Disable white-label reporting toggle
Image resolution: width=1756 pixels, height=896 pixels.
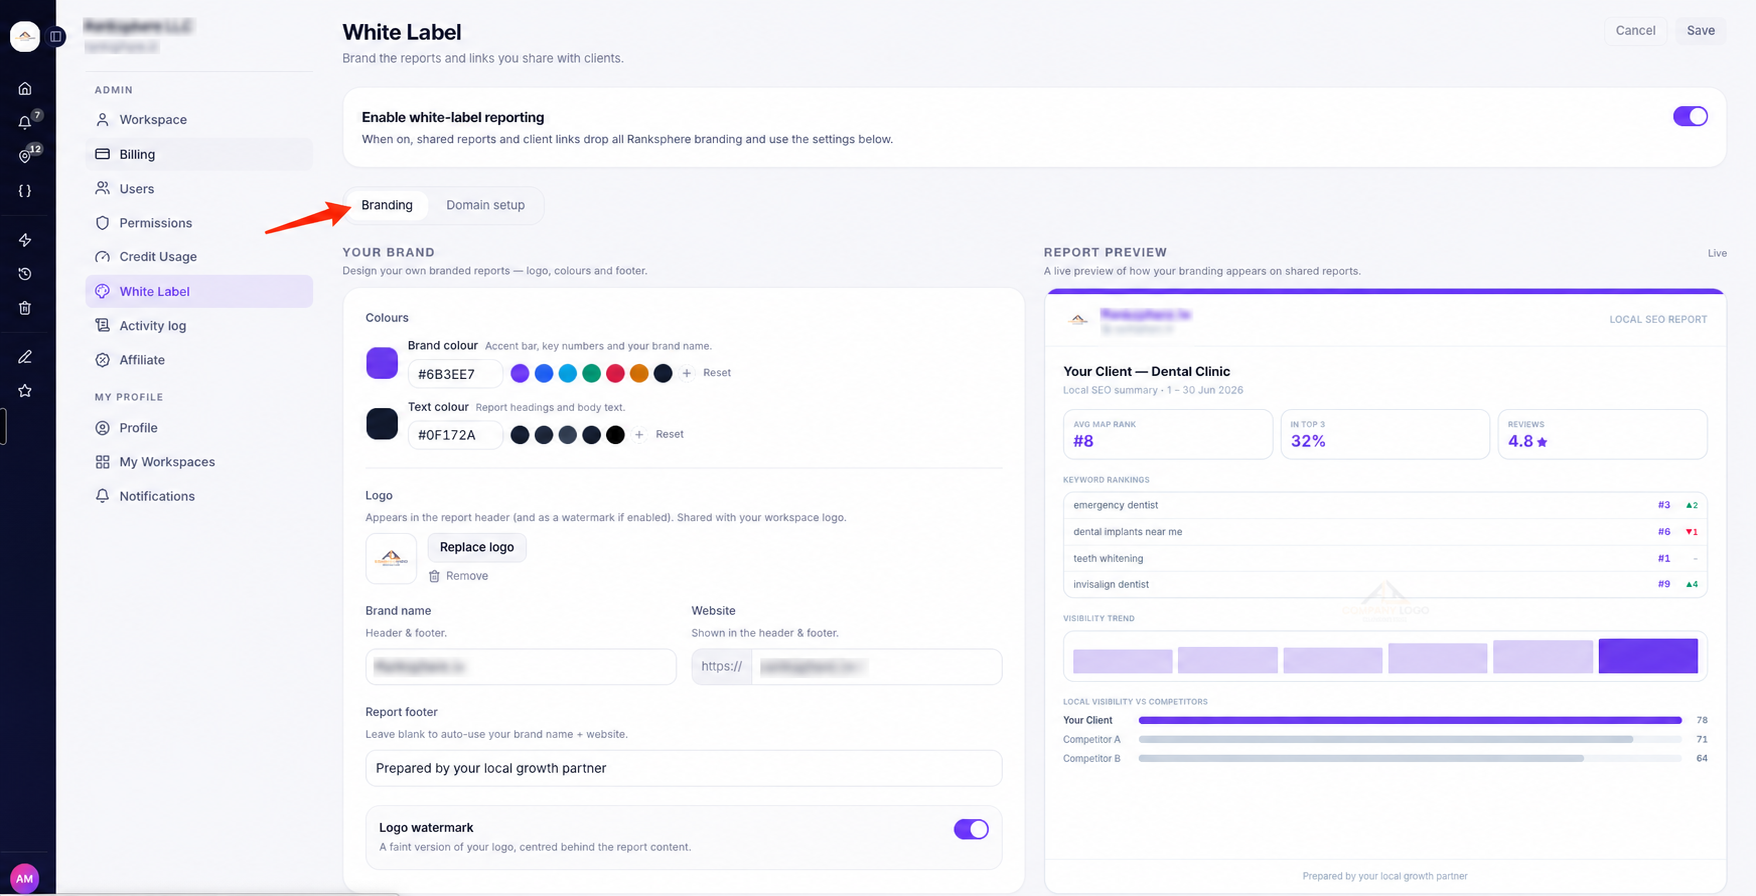pyautogui.click(x=1690, y=116)
